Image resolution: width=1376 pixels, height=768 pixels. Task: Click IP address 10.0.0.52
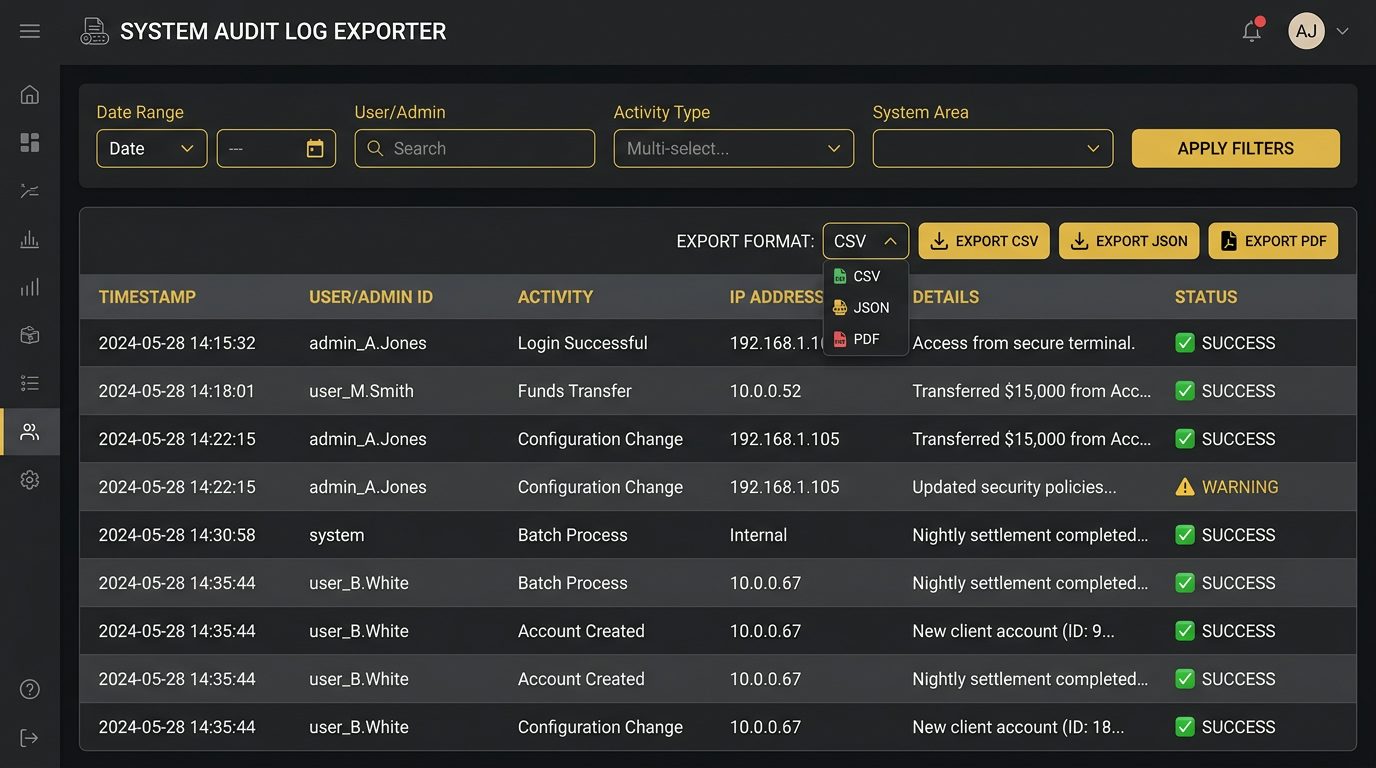click(765, 391)
